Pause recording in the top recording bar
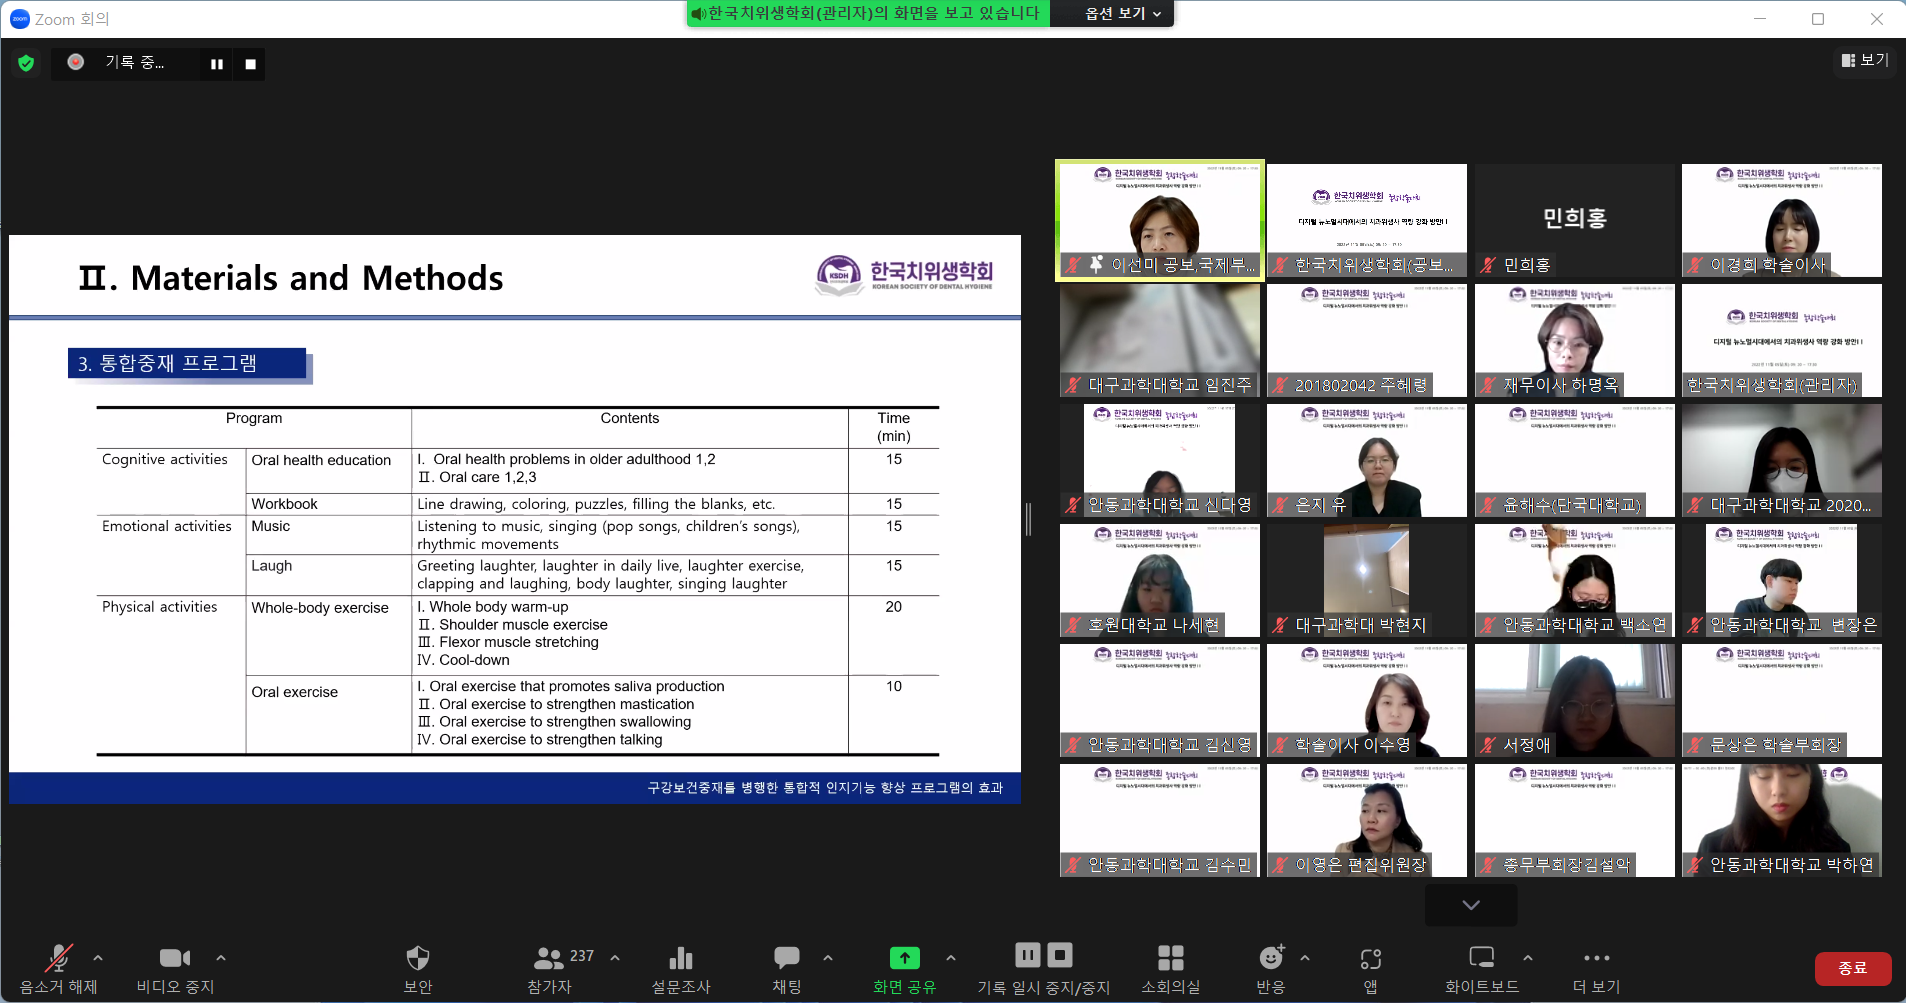 [x=217, y=64]
